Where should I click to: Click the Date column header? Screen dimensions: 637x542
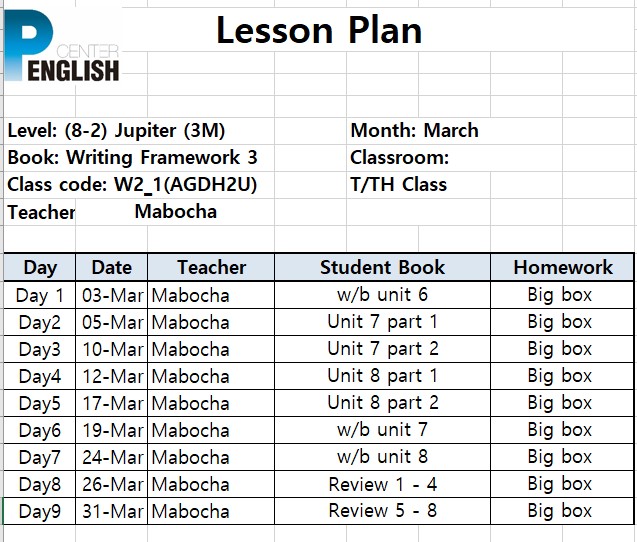point(111,267)
